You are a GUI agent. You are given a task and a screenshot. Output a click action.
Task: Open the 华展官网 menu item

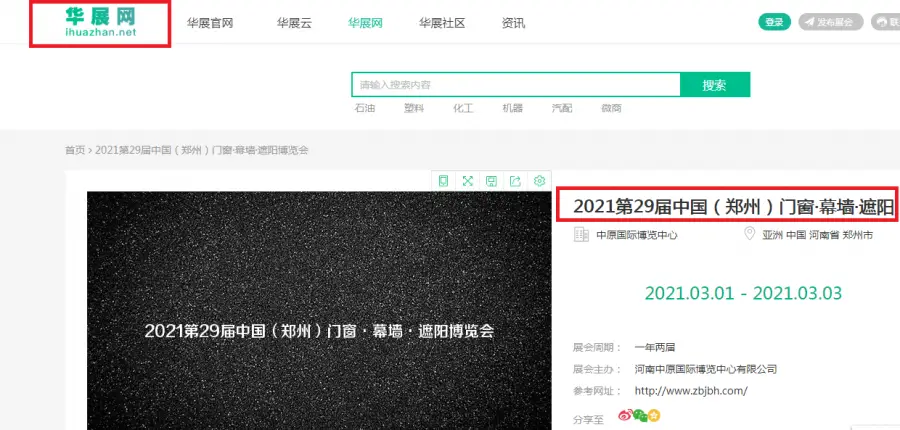[210, 23]
